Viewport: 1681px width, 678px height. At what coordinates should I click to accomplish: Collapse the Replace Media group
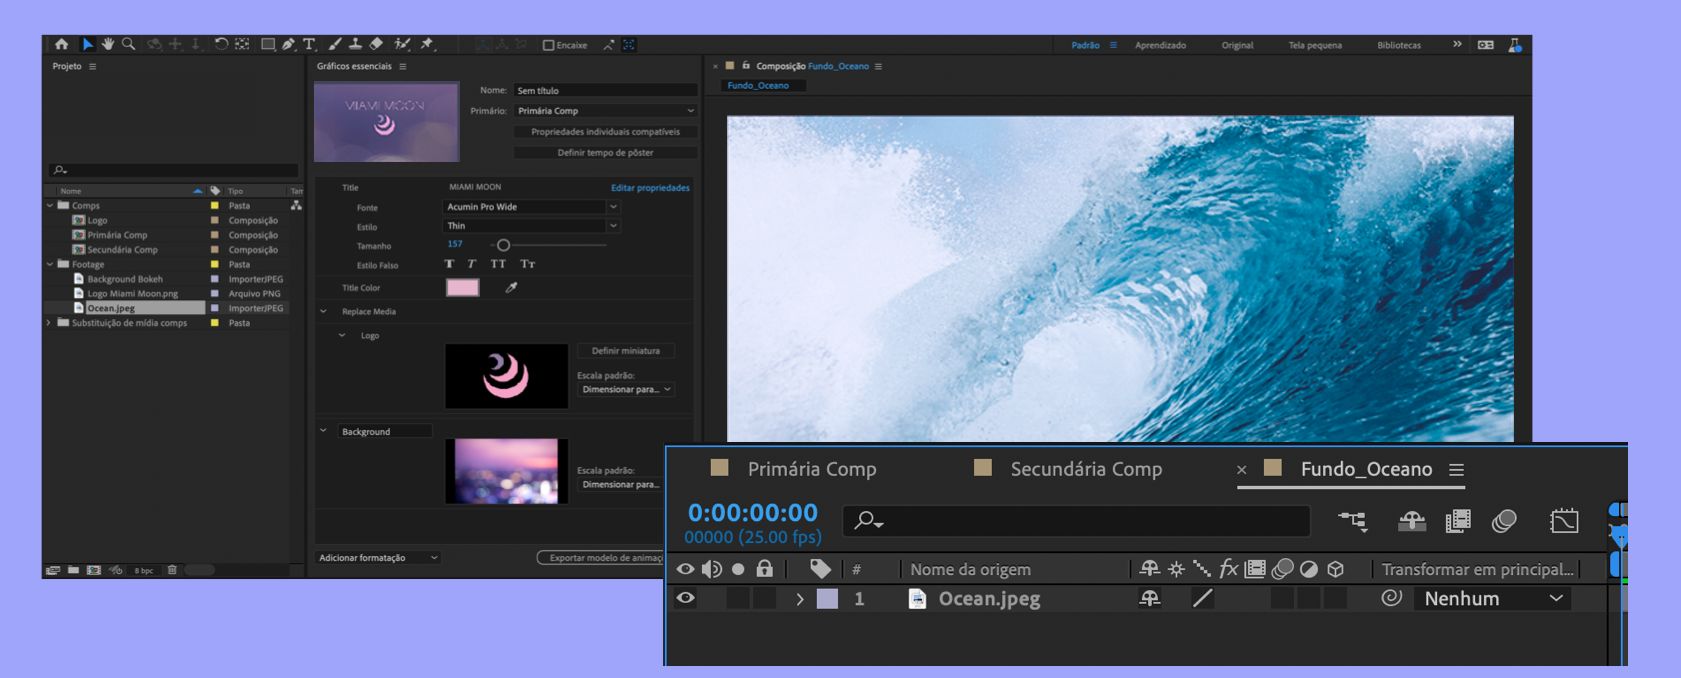[323, 311]
